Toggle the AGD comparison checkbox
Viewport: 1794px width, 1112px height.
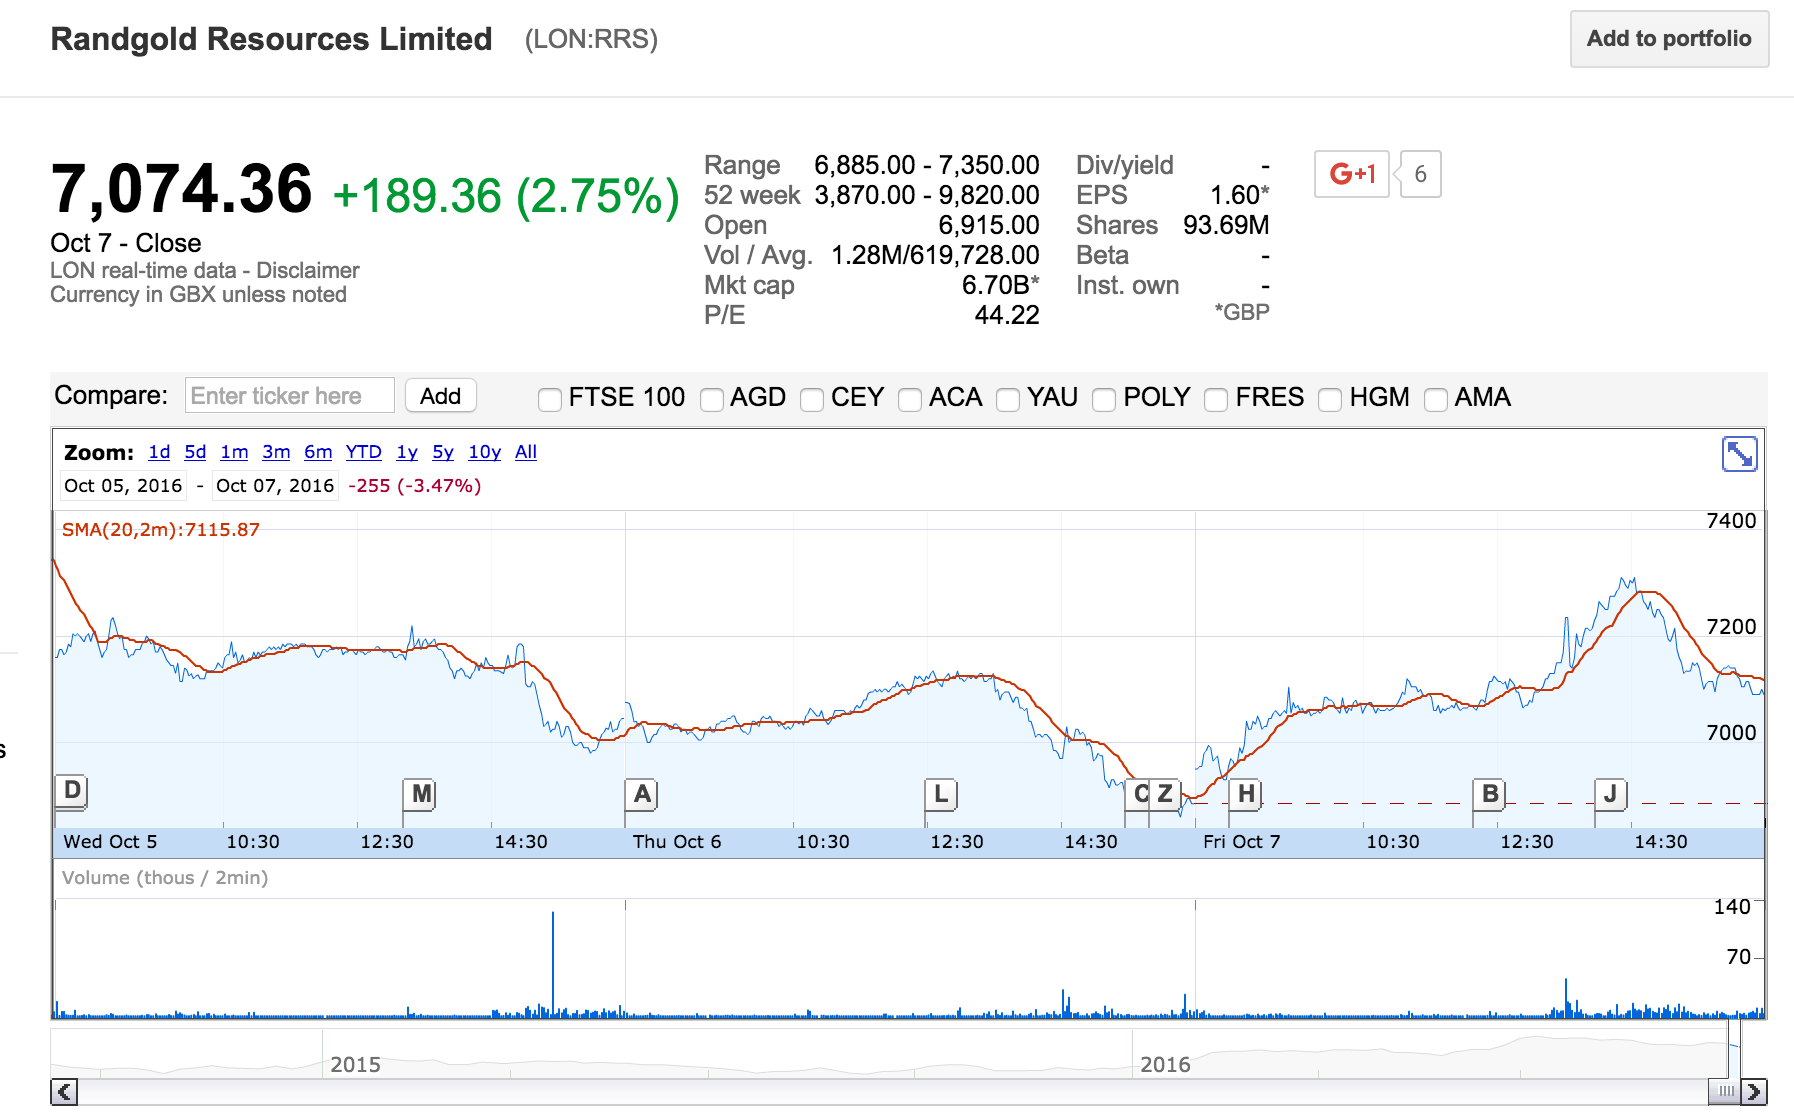pyautogui.click(x=712, y=399)
